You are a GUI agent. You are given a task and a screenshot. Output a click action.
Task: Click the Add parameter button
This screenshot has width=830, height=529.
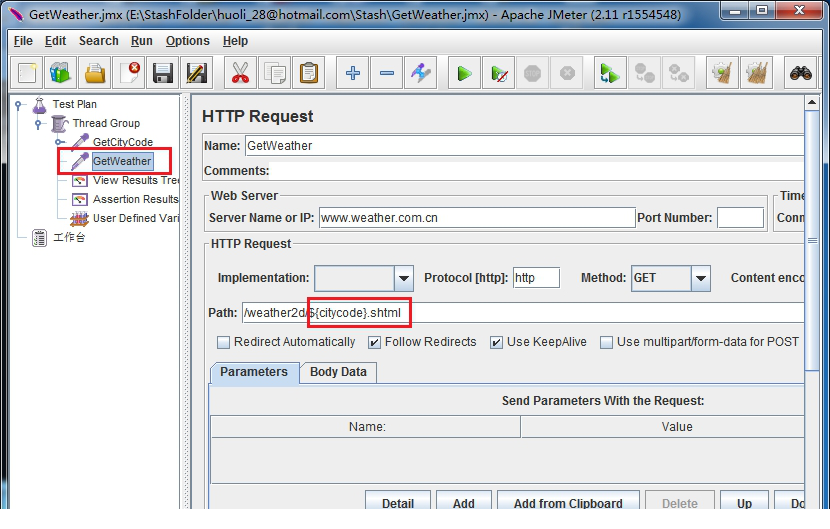(464, 501)
